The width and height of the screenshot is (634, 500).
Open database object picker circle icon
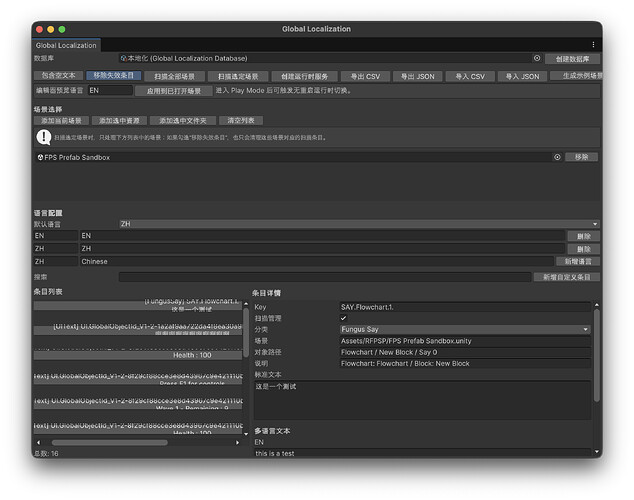point(536,59)
